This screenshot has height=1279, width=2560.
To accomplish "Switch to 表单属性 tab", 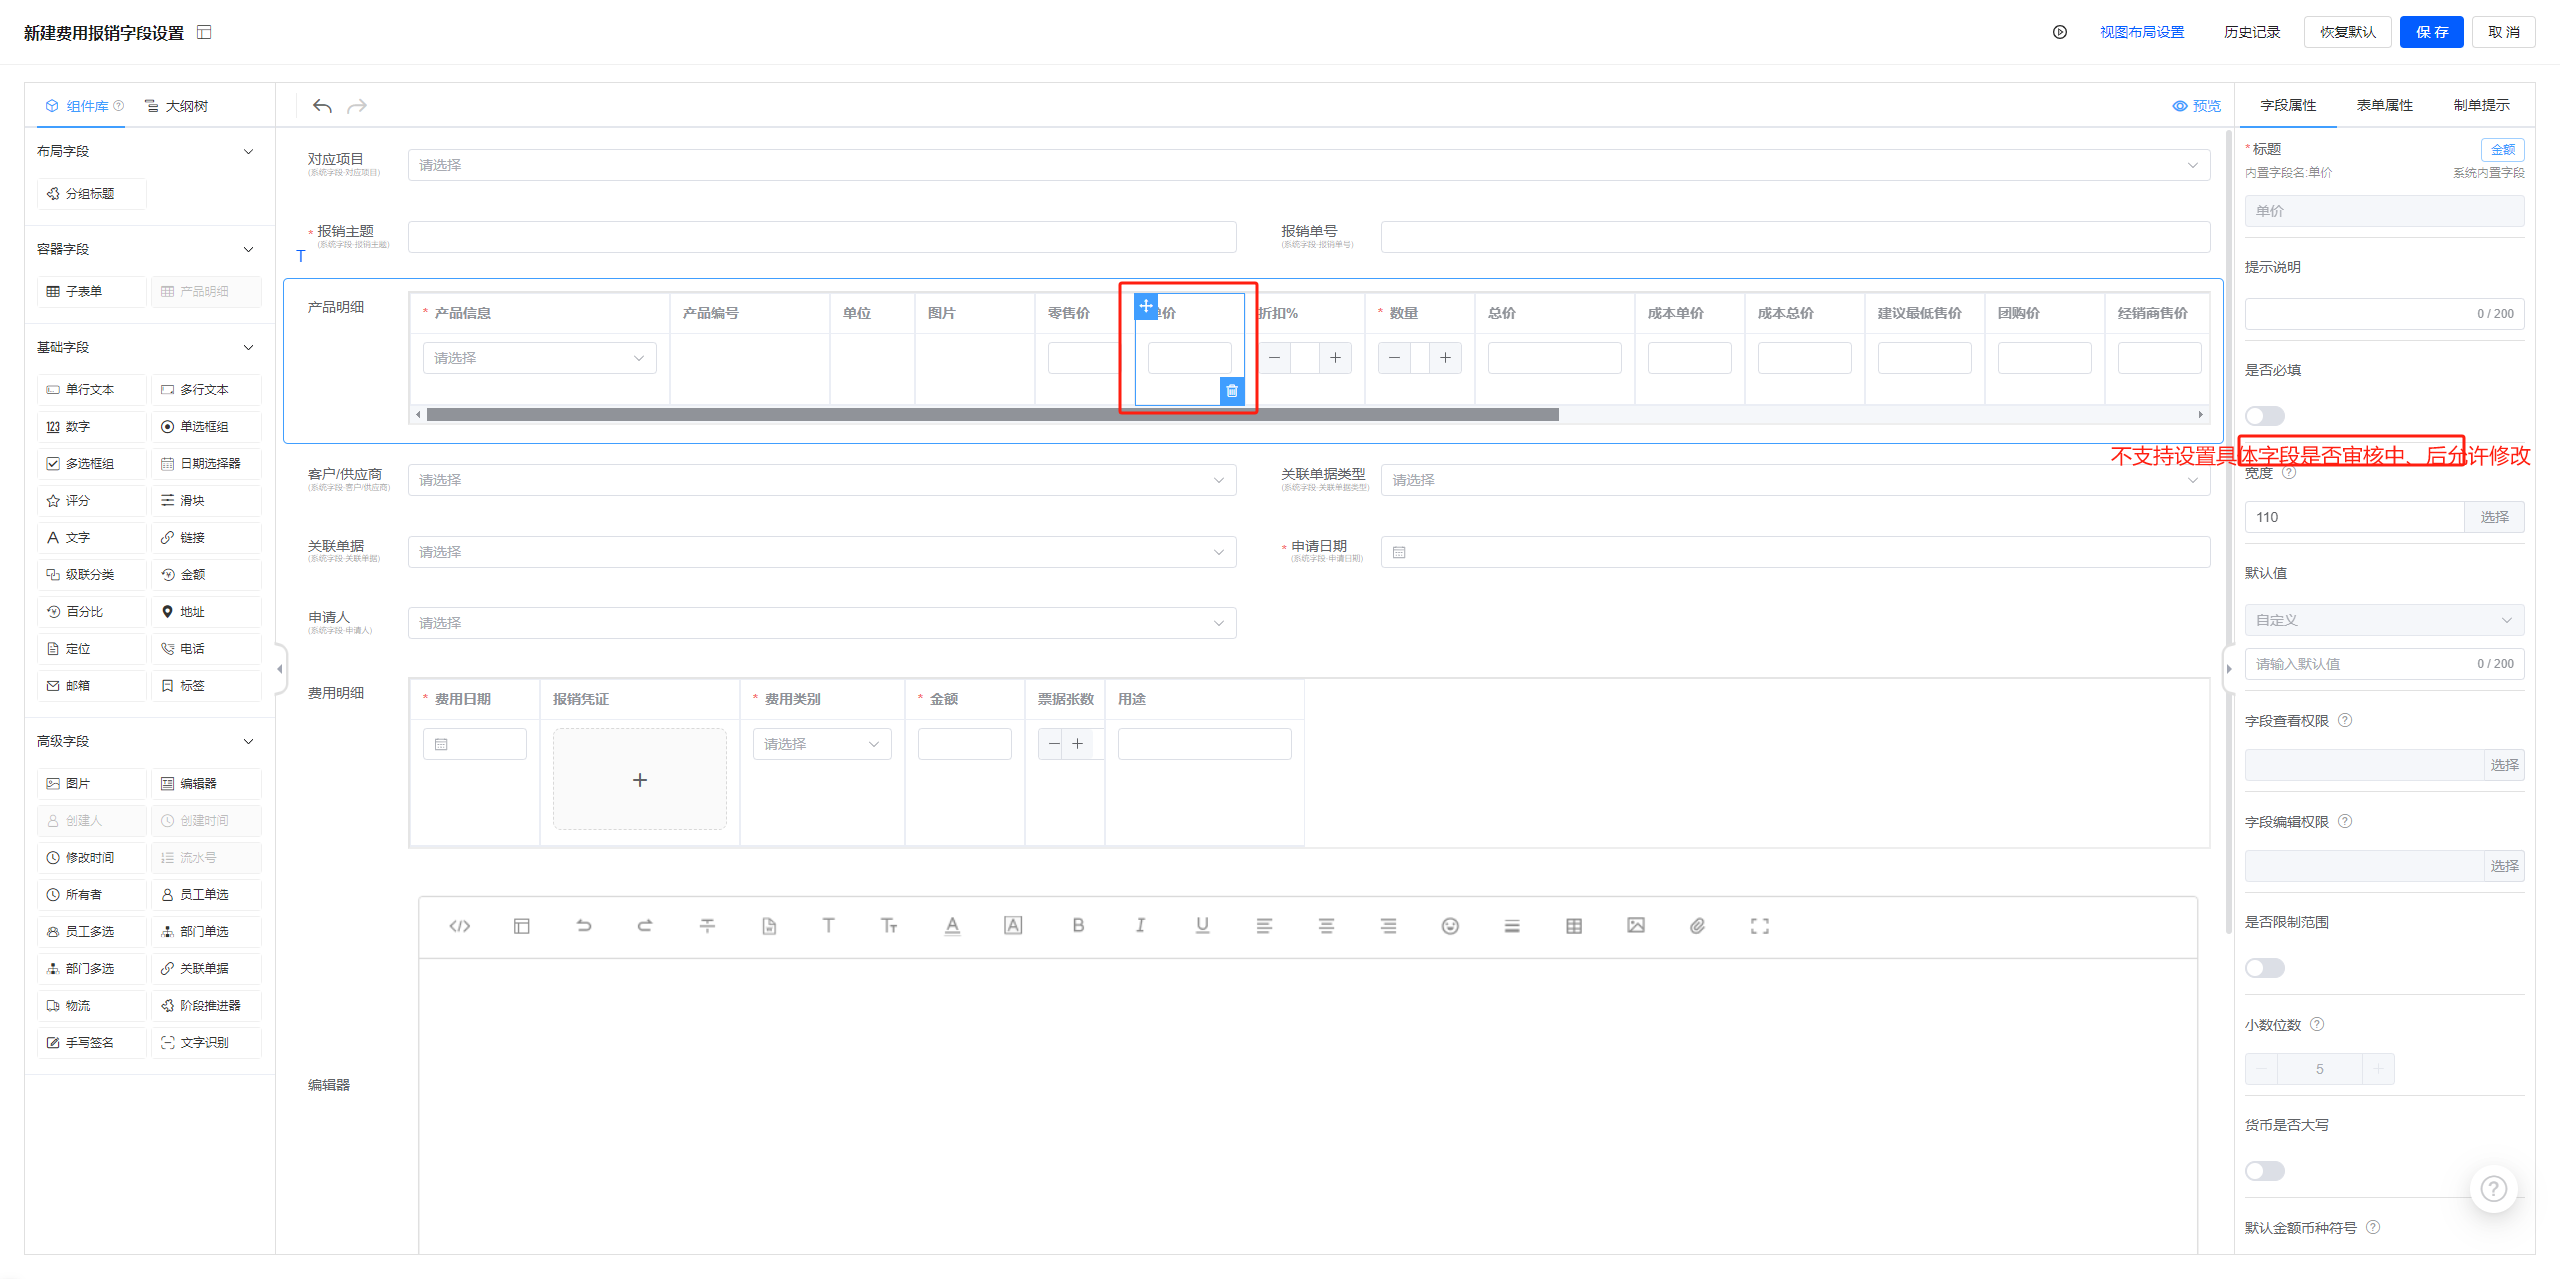I will pyautogui.click(x=2385, y=105).
